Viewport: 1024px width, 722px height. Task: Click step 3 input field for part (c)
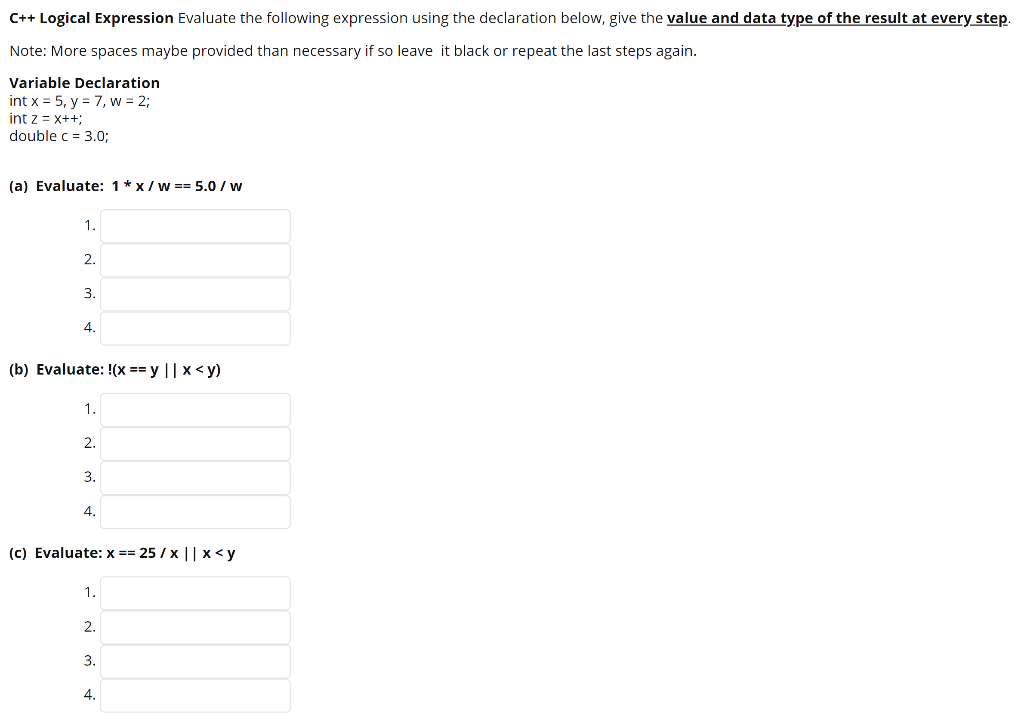pyautogui.click(x=195, y=660)
